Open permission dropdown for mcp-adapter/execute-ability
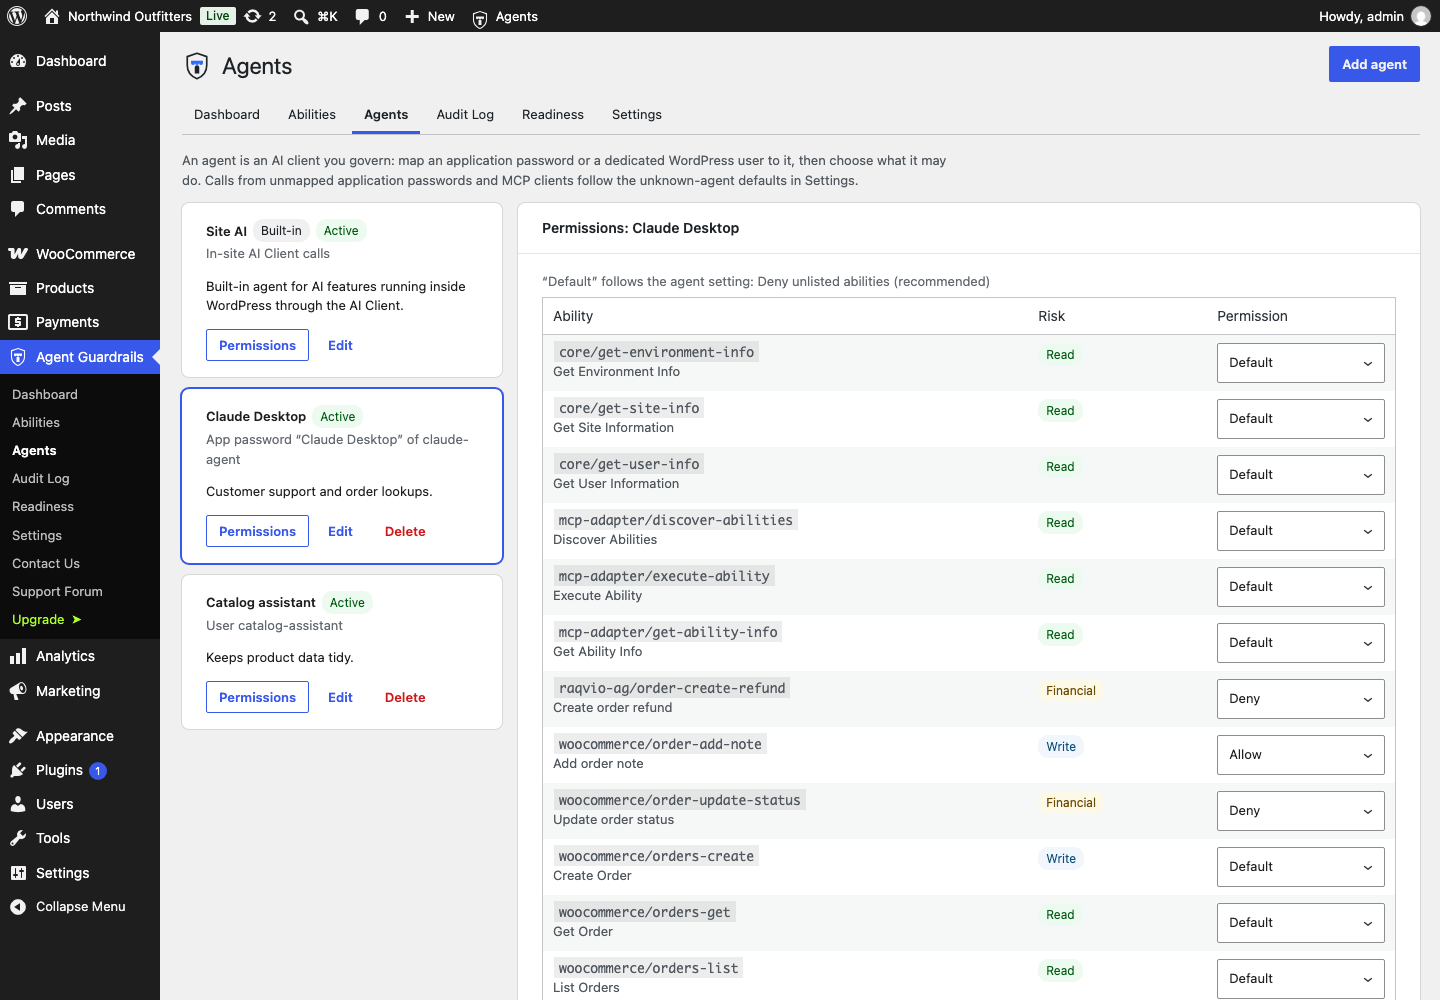The image size is (1440, 1000). click(1300, 587)
